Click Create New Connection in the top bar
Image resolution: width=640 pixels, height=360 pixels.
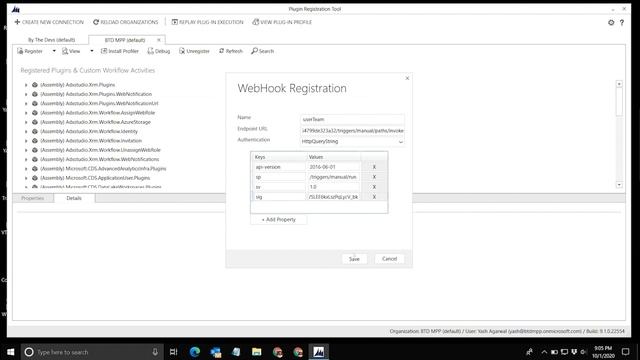pyautogui.click(x=49, y=22)
